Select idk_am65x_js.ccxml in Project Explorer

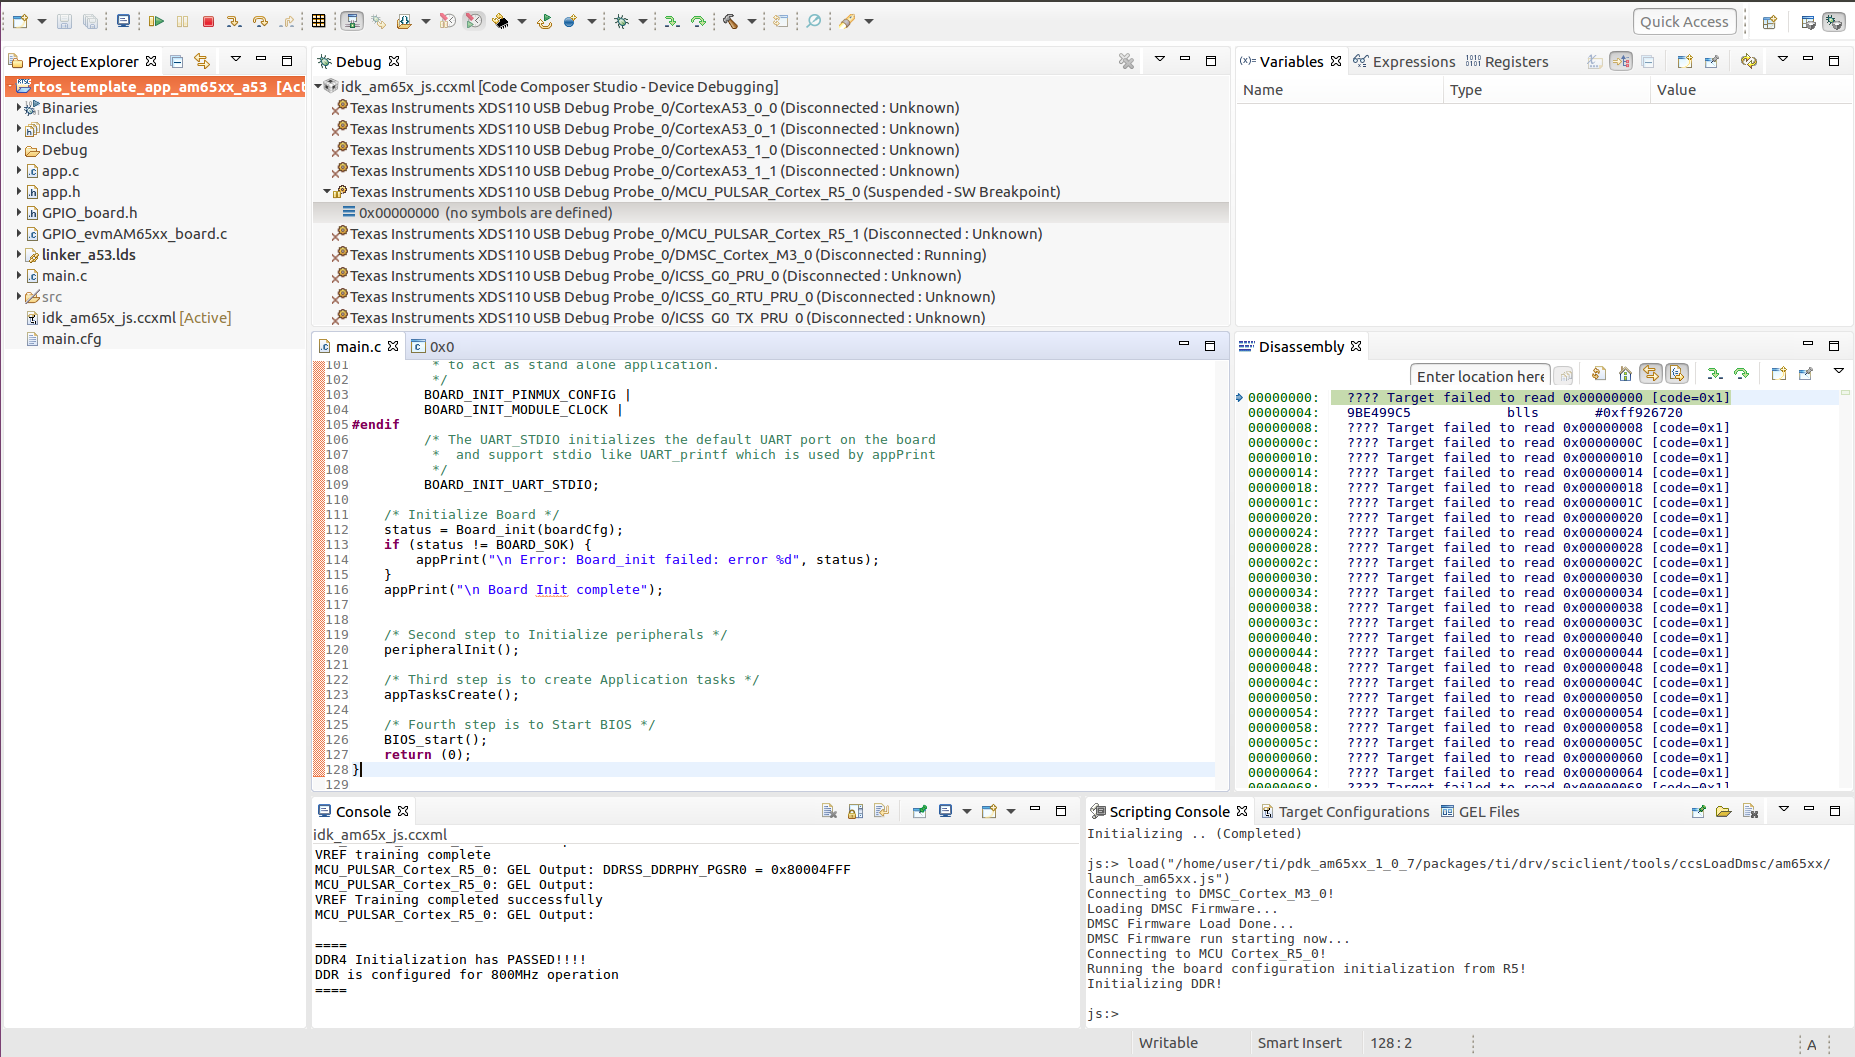(108, 318)
